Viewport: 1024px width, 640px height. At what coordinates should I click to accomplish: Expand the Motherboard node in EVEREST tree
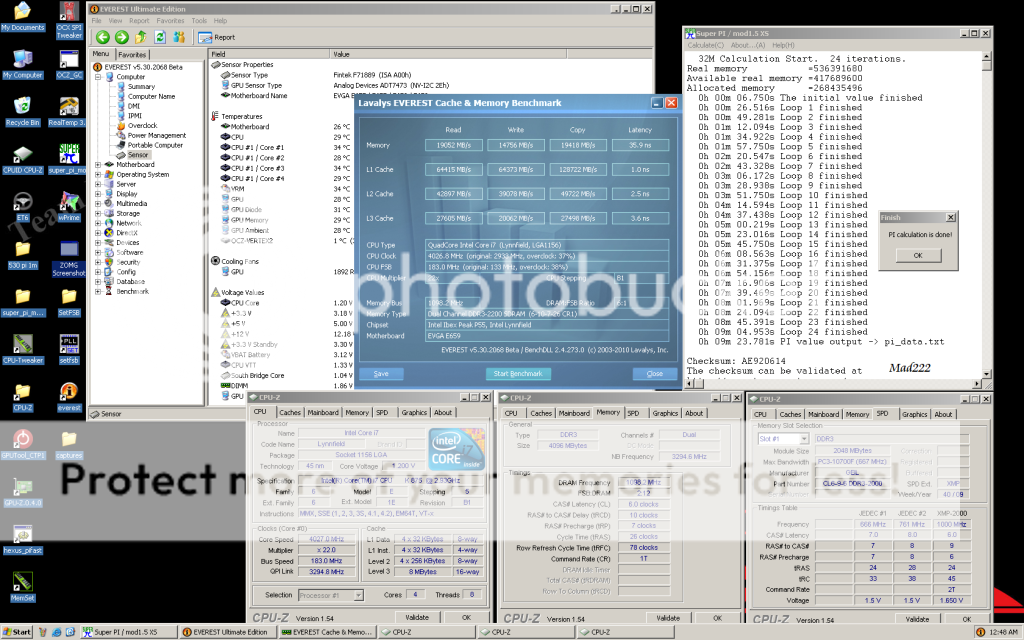click(x=97, y=165)
